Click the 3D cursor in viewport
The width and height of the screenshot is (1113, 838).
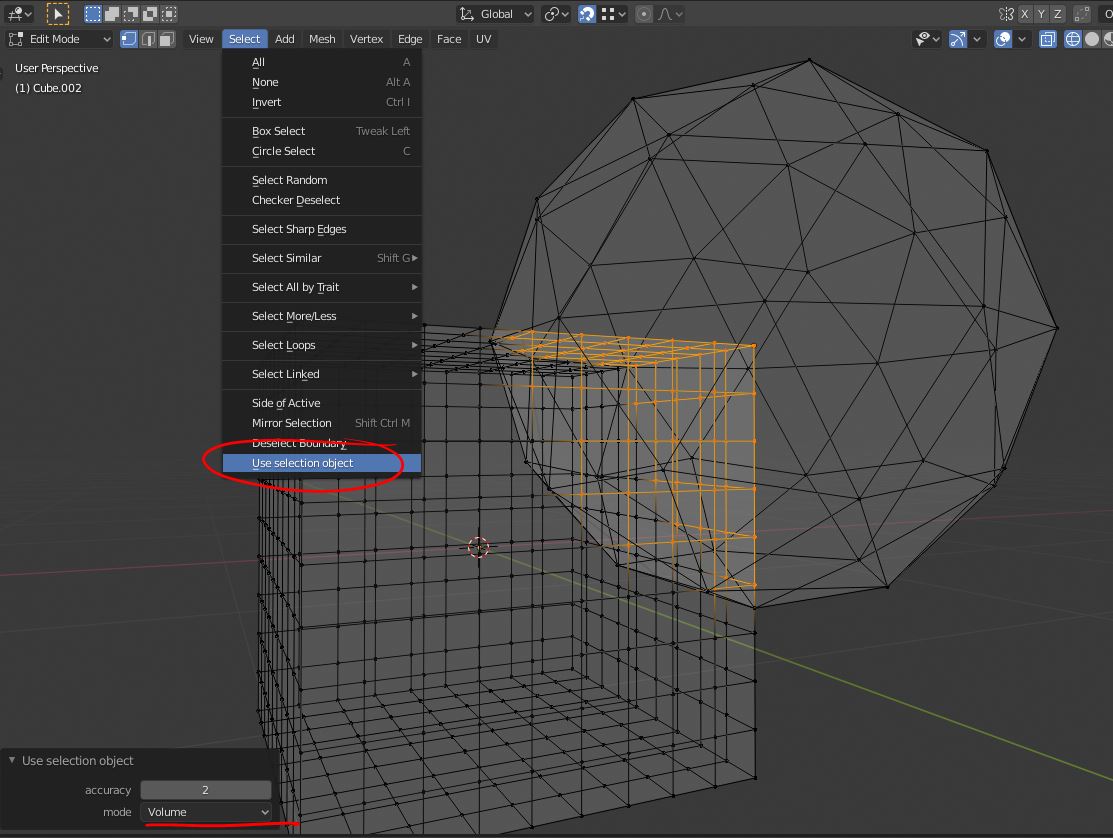point(478,547)
